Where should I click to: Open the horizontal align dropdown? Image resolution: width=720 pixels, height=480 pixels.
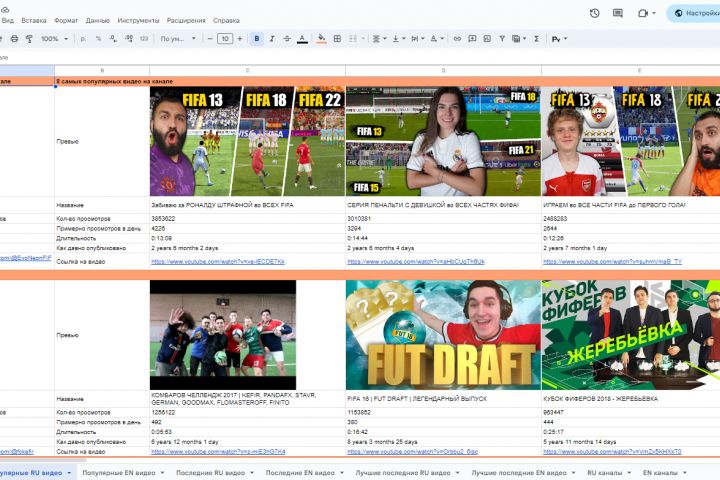(379, 39)
